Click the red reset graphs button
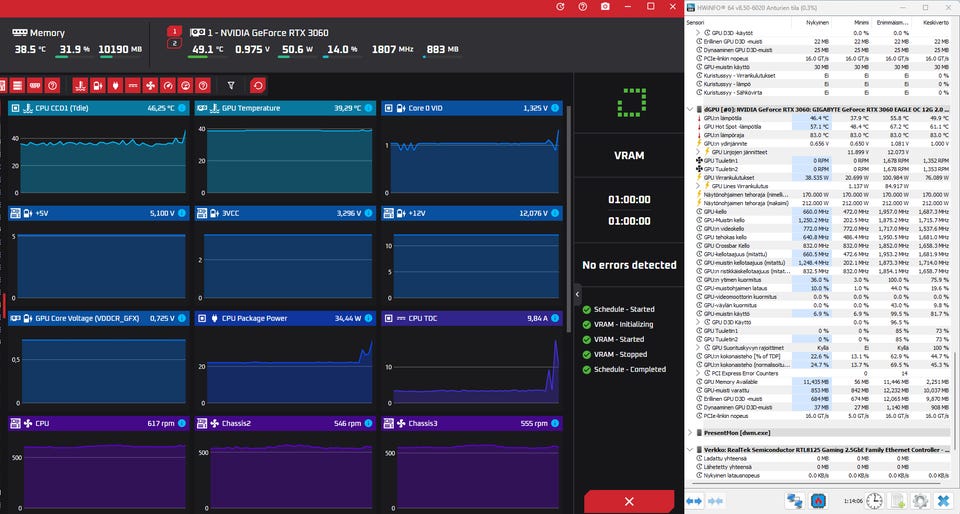Screen dimensions: 960x514 tap(258, 86)
